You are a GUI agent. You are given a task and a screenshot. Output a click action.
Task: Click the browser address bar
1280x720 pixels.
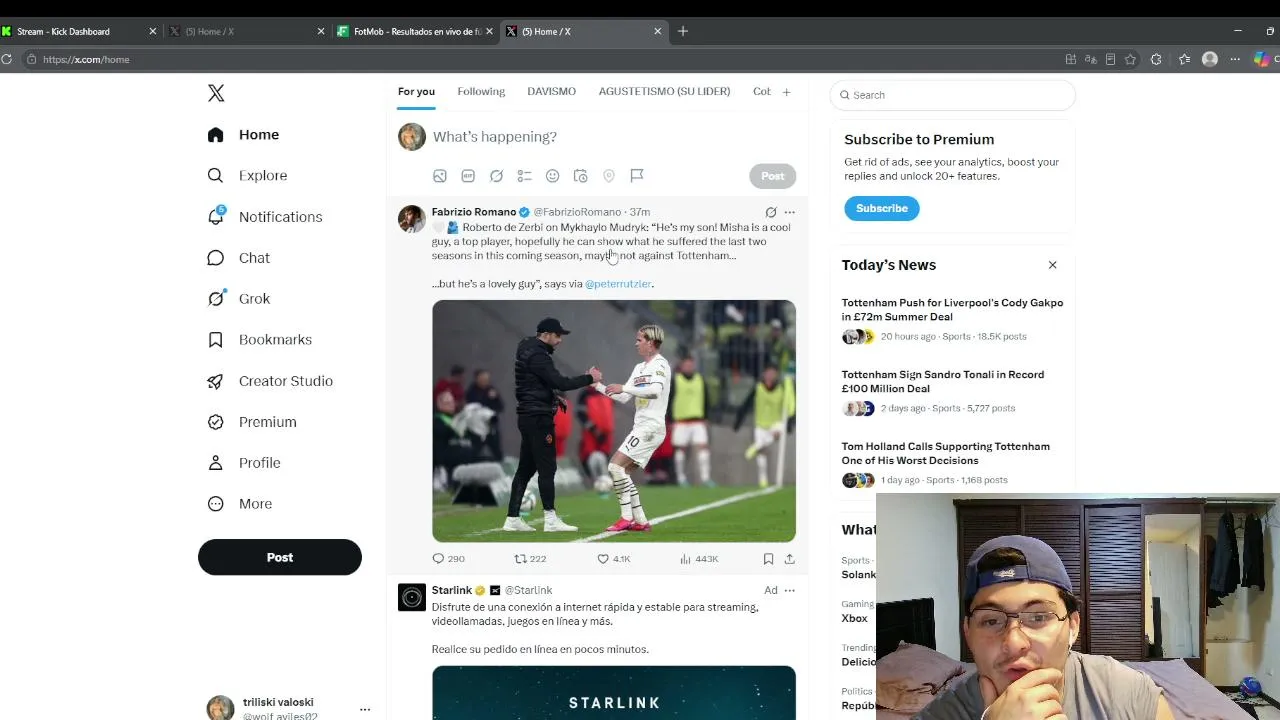pos(540,60)
